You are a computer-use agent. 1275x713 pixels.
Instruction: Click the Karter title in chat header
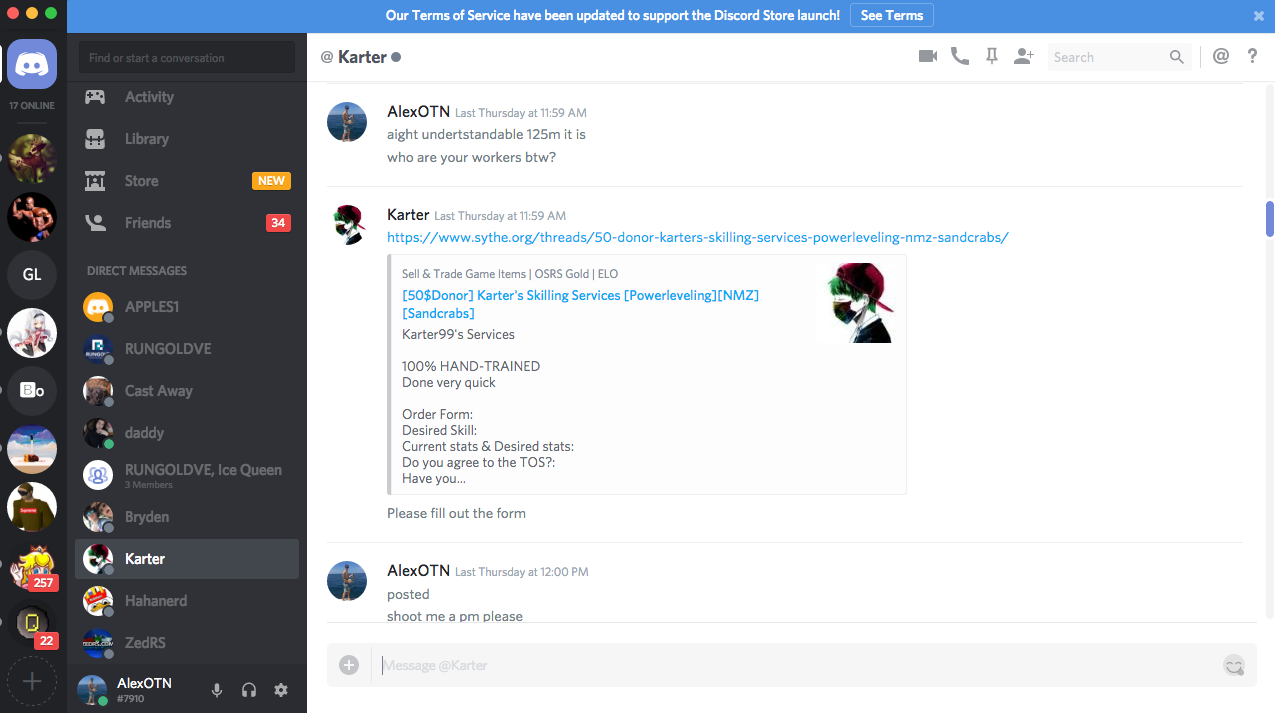[x=362, y=57]
